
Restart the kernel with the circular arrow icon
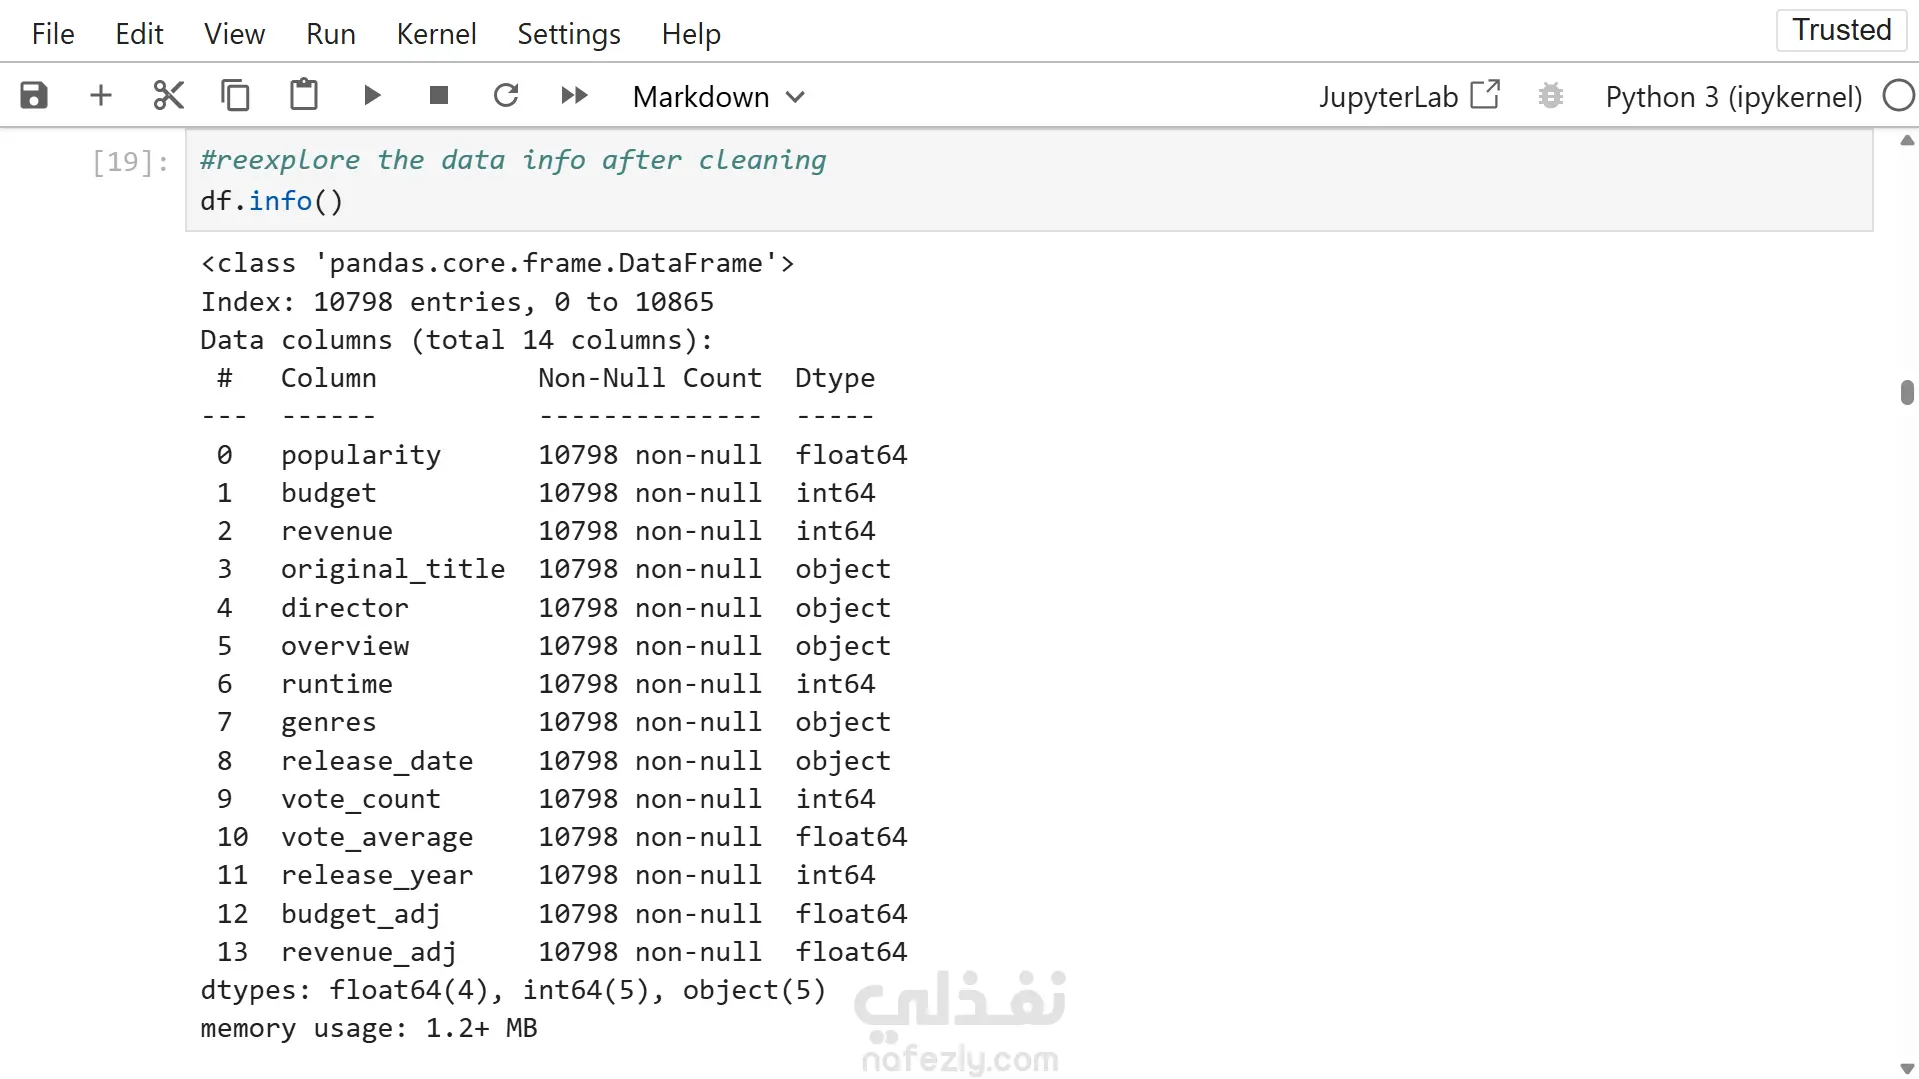pyautogui.click(x=506, y=96)
